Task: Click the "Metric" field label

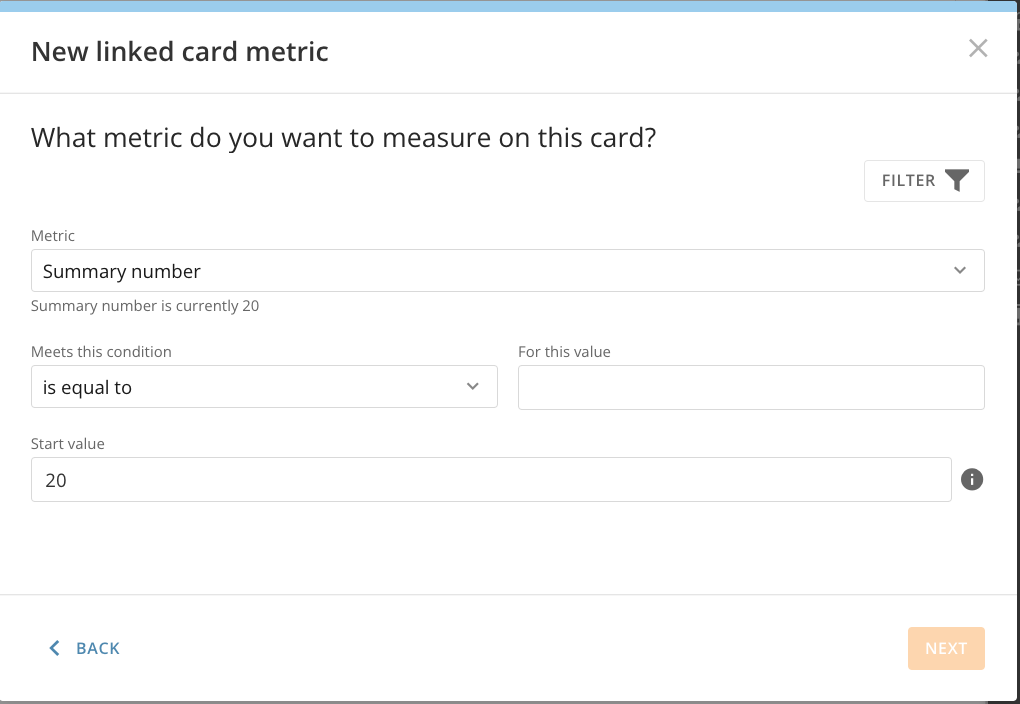Action: (53, 236)
